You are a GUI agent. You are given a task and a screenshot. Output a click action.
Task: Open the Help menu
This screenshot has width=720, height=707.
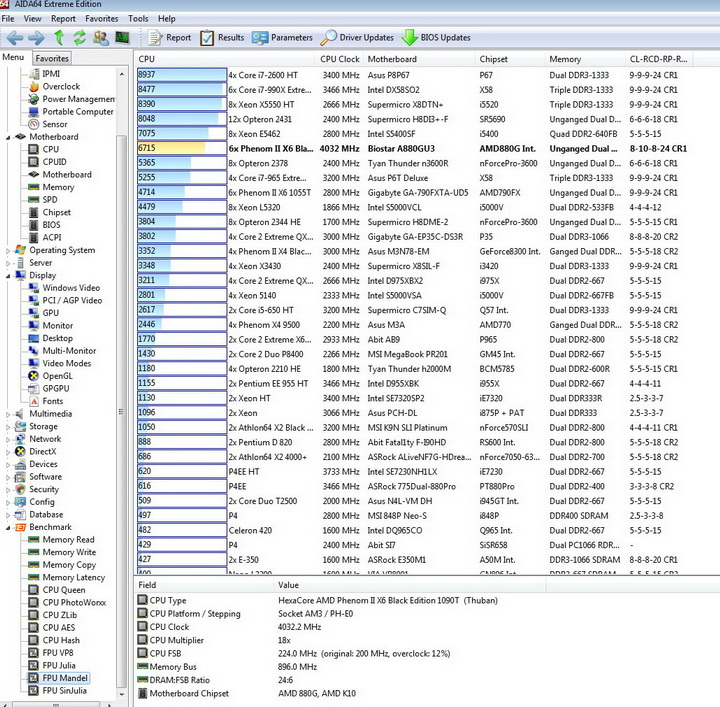tap(167, 19)
